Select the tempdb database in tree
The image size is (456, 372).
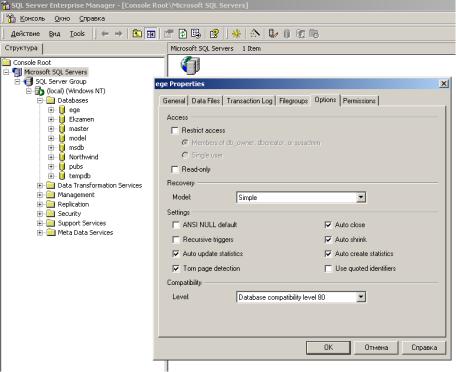pos(80,176)
